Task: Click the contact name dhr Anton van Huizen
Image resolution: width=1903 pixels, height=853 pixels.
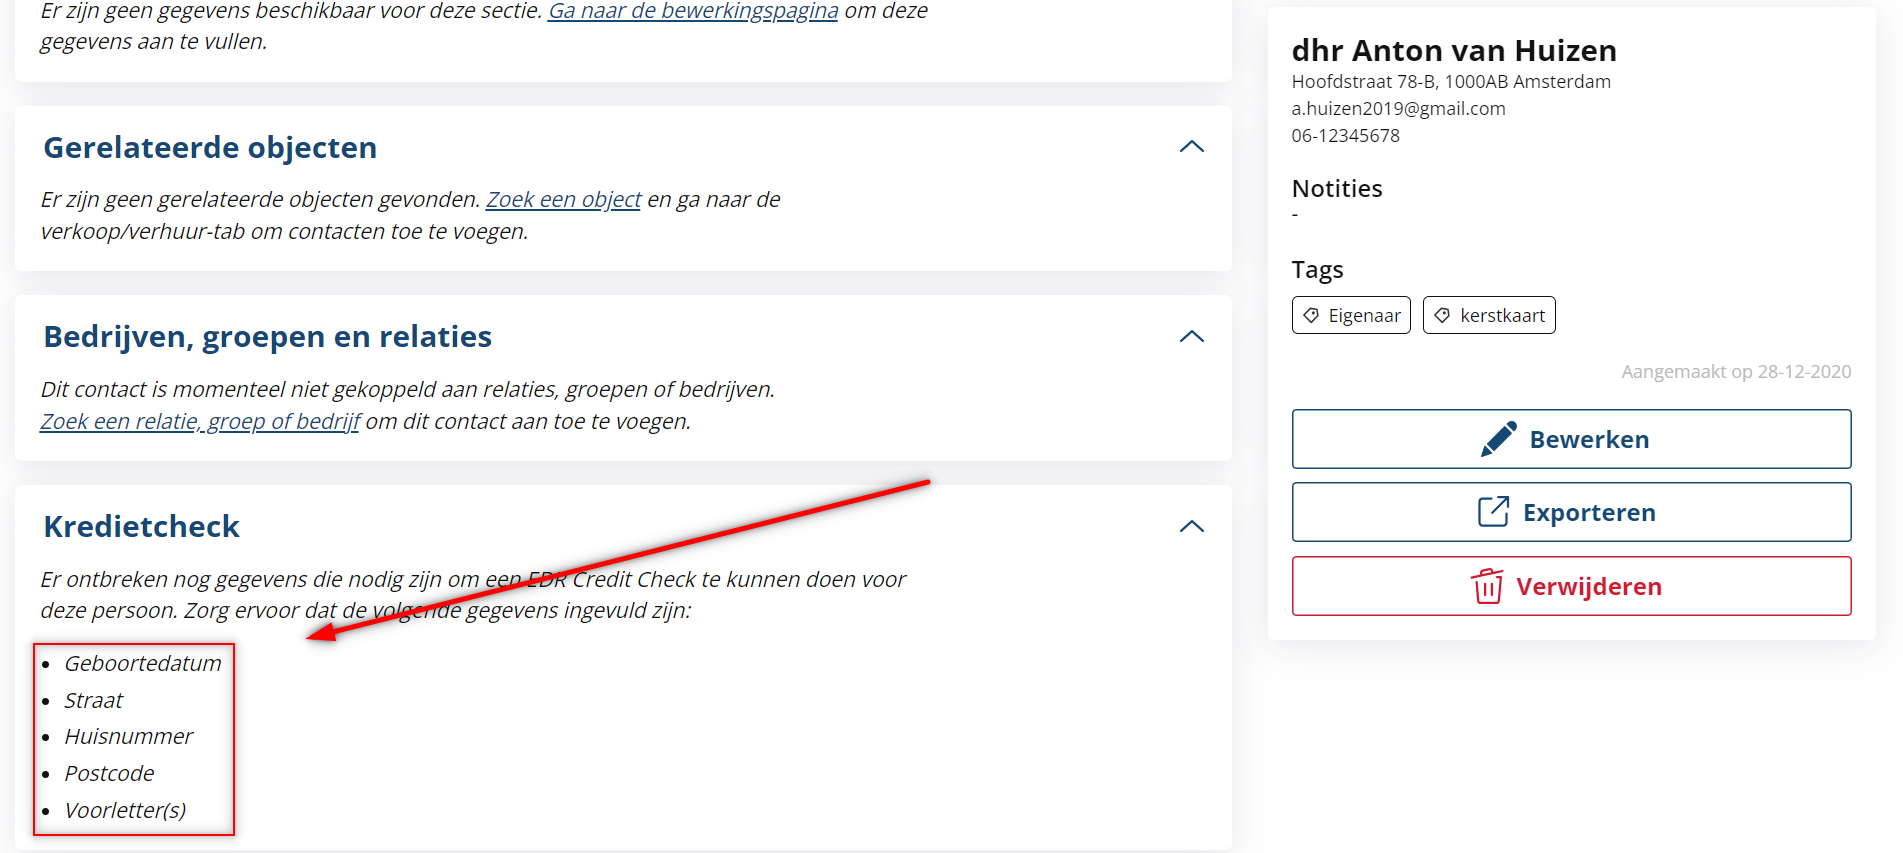Action: point(1453,51)
